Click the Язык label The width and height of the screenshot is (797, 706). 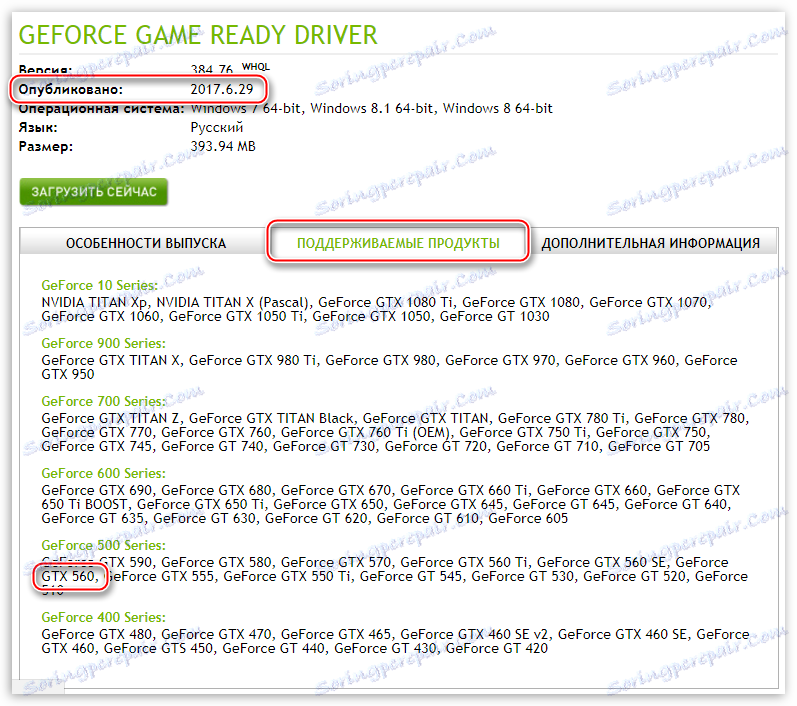coord(38,128)
